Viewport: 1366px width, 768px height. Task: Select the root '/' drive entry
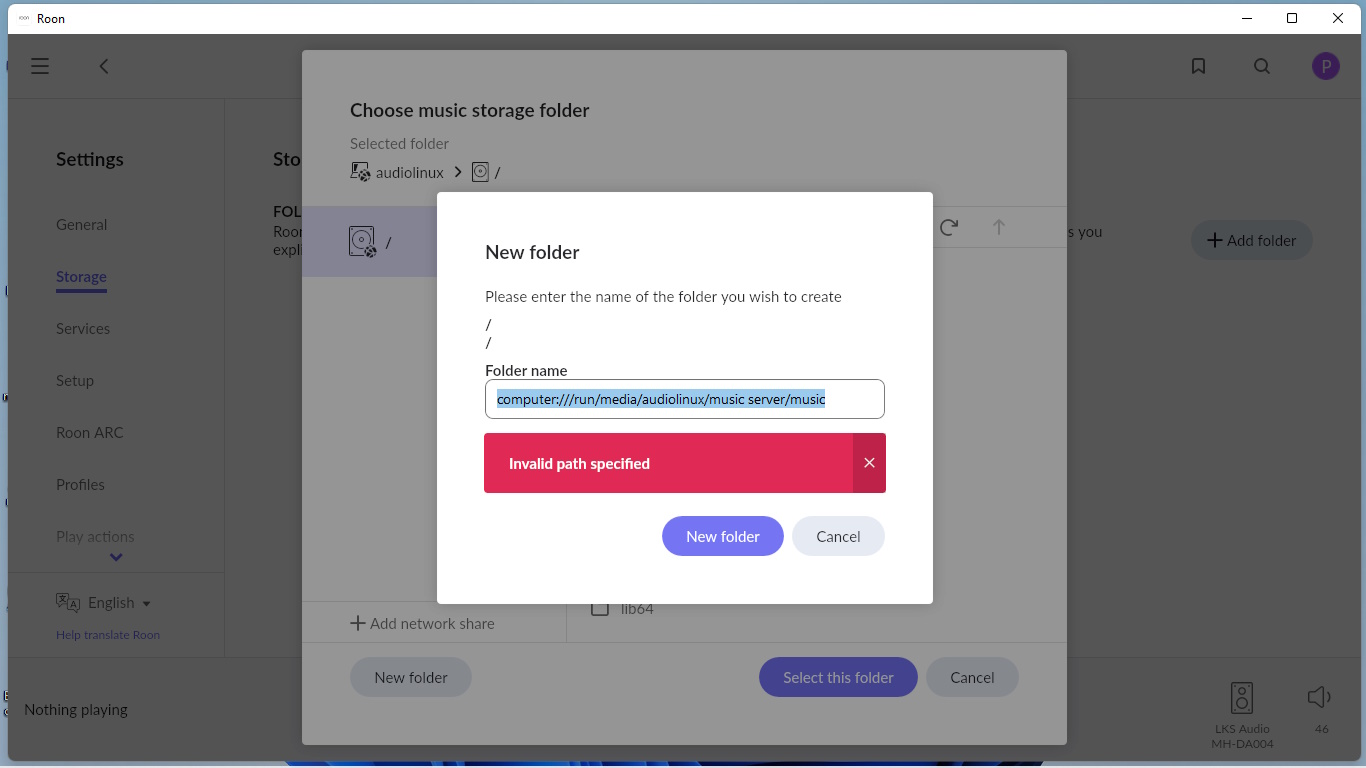370,242
